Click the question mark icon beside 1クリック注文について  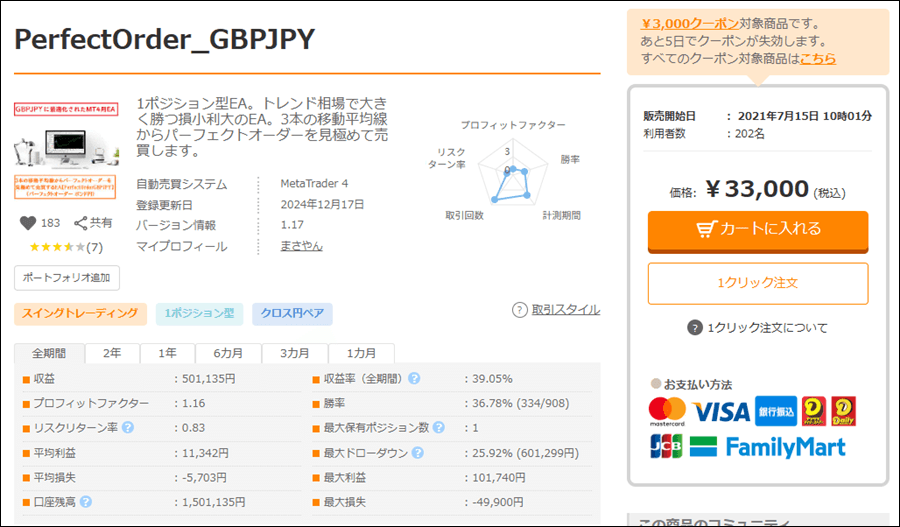[695, 328]
